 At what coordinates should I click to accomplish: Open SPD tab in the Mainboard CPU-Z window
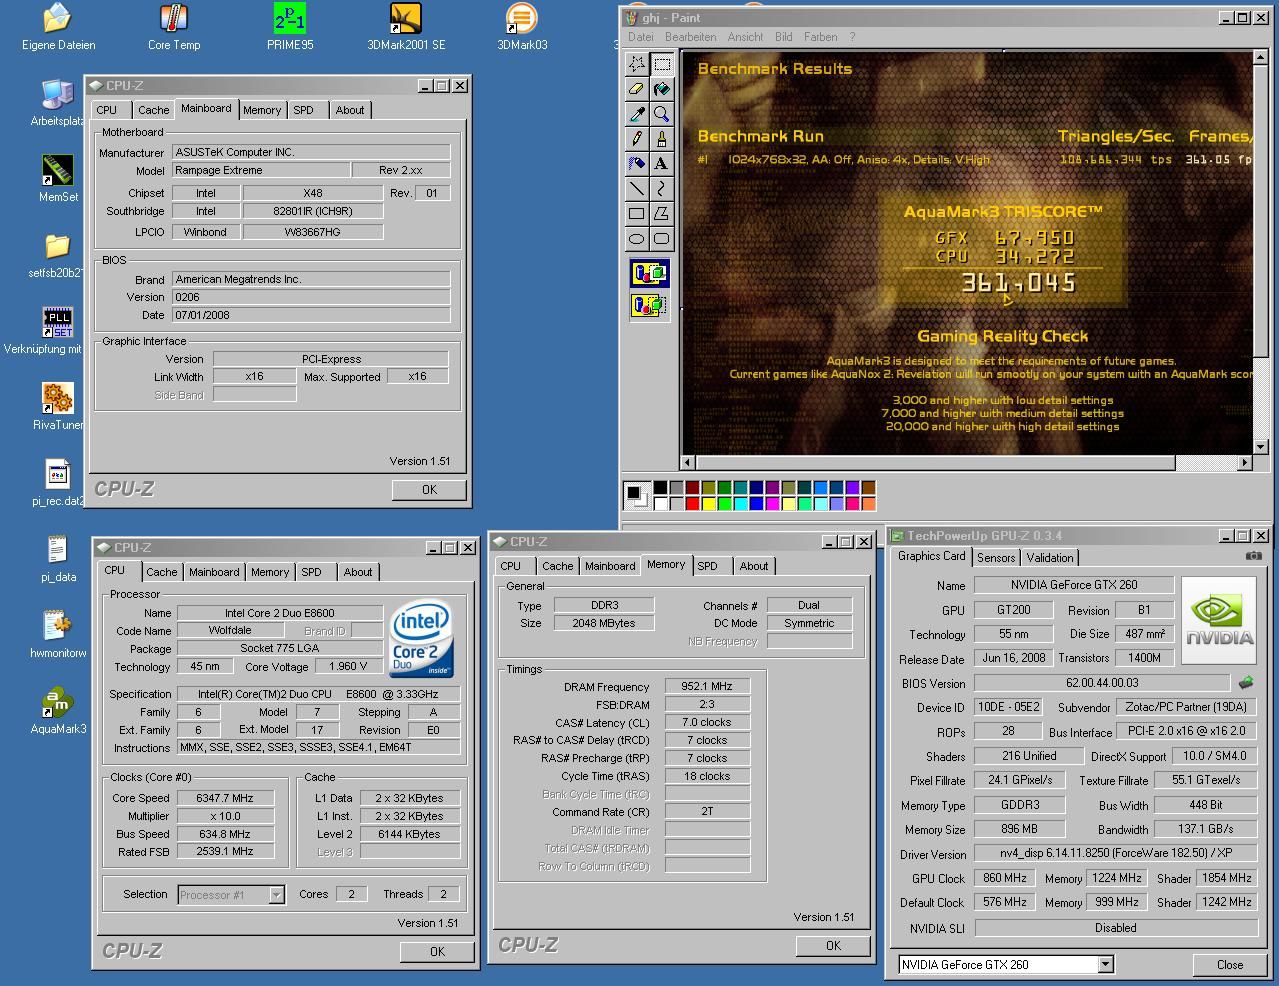(x=304, y=110)
